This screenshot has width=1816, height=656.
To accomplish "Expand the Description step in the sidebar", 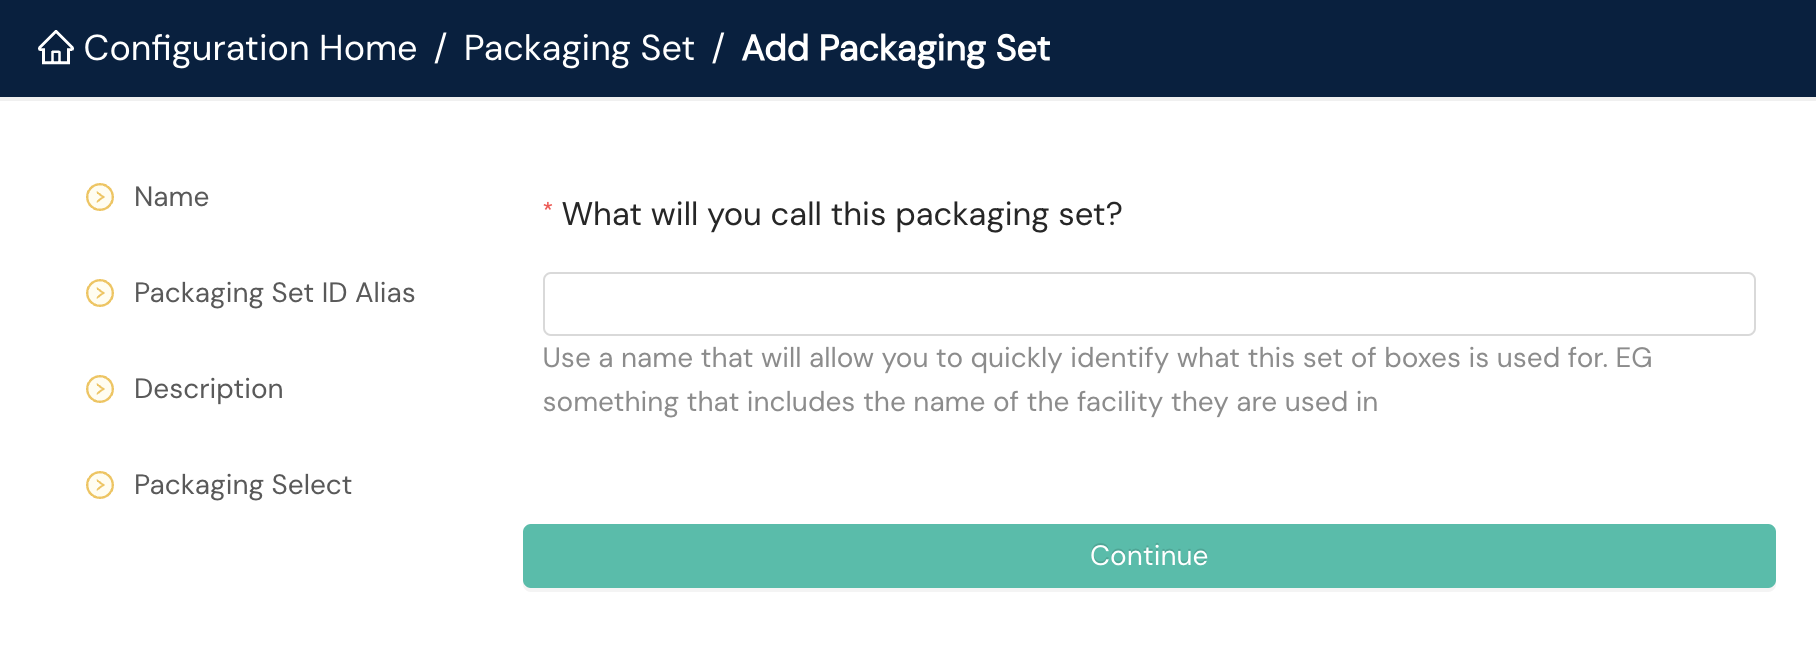I will [x=209, y=390].
